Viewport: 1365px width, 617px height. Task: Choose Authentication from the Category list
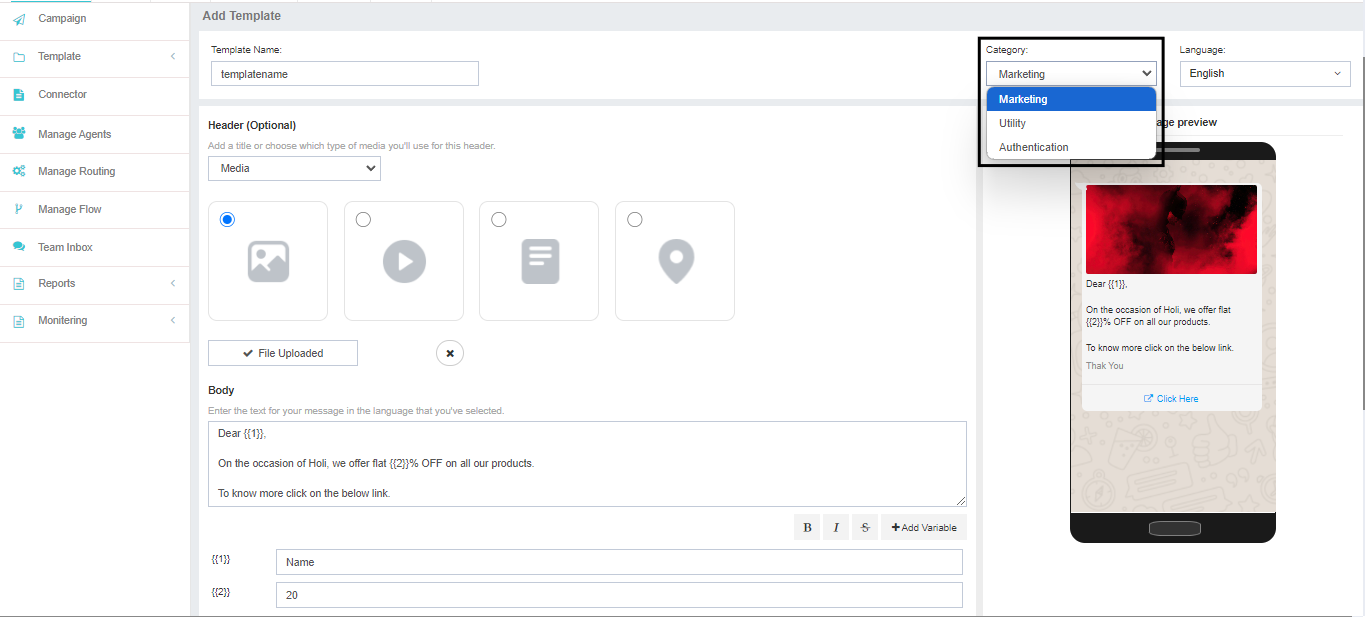click(1034, 147)
